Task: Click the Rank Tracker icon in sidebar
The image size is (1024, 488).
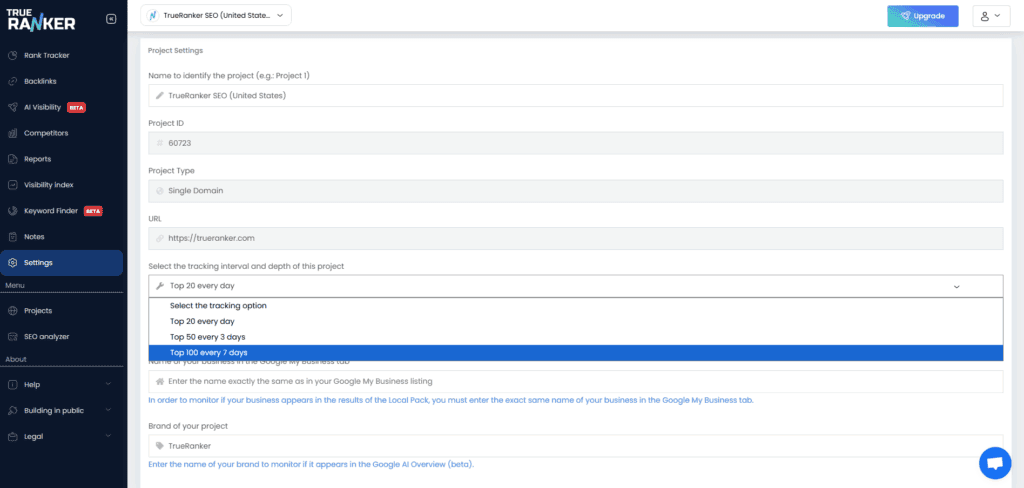Action: (x=12, y=55)
